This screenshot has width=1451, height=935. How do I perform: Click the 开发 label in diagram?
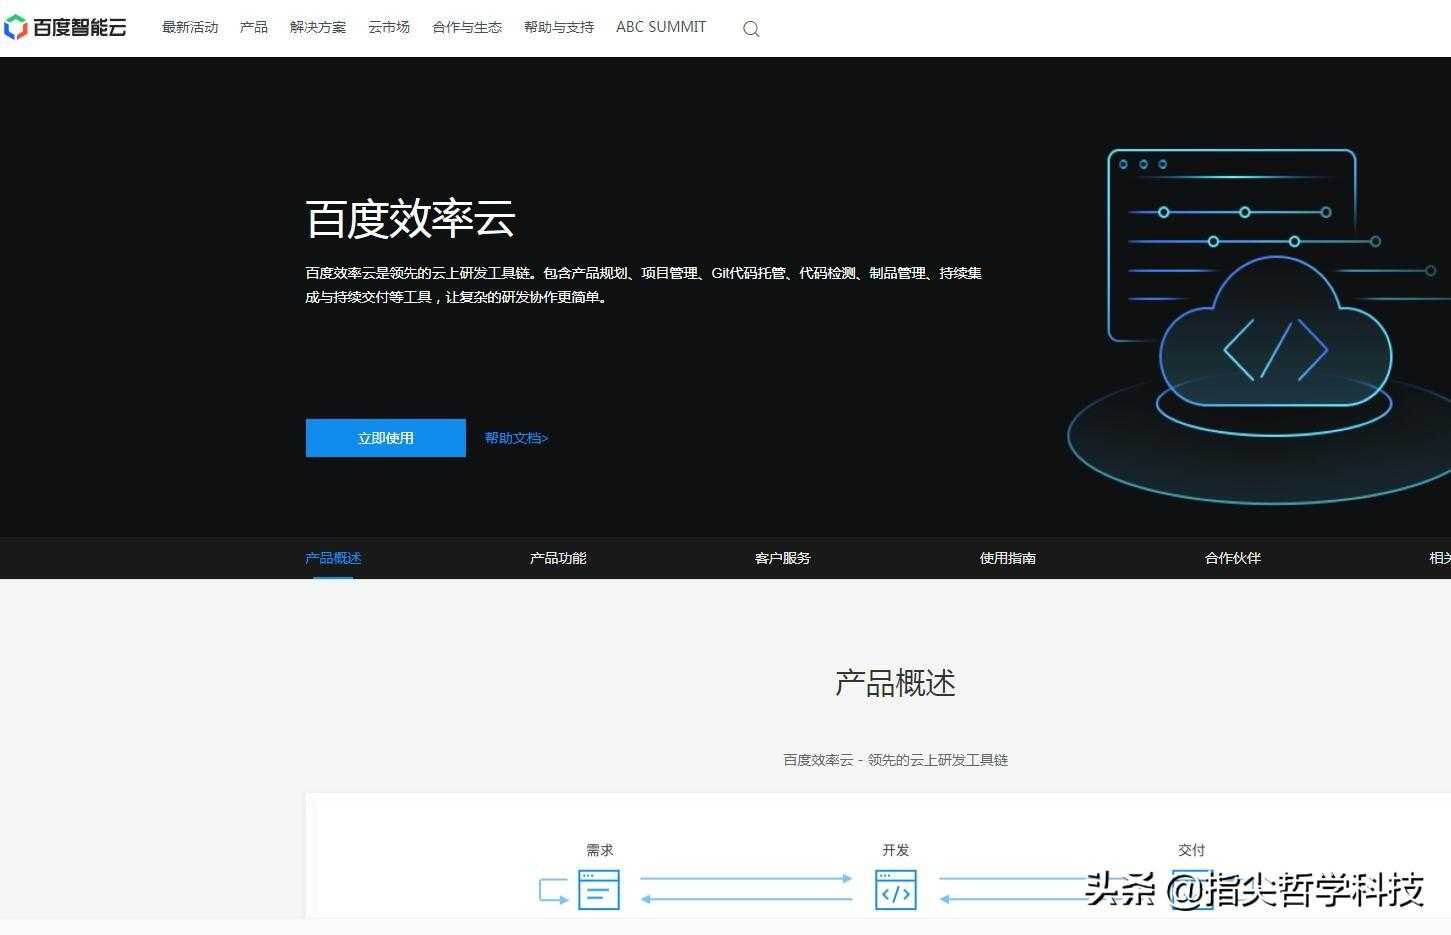click(896, 850)
